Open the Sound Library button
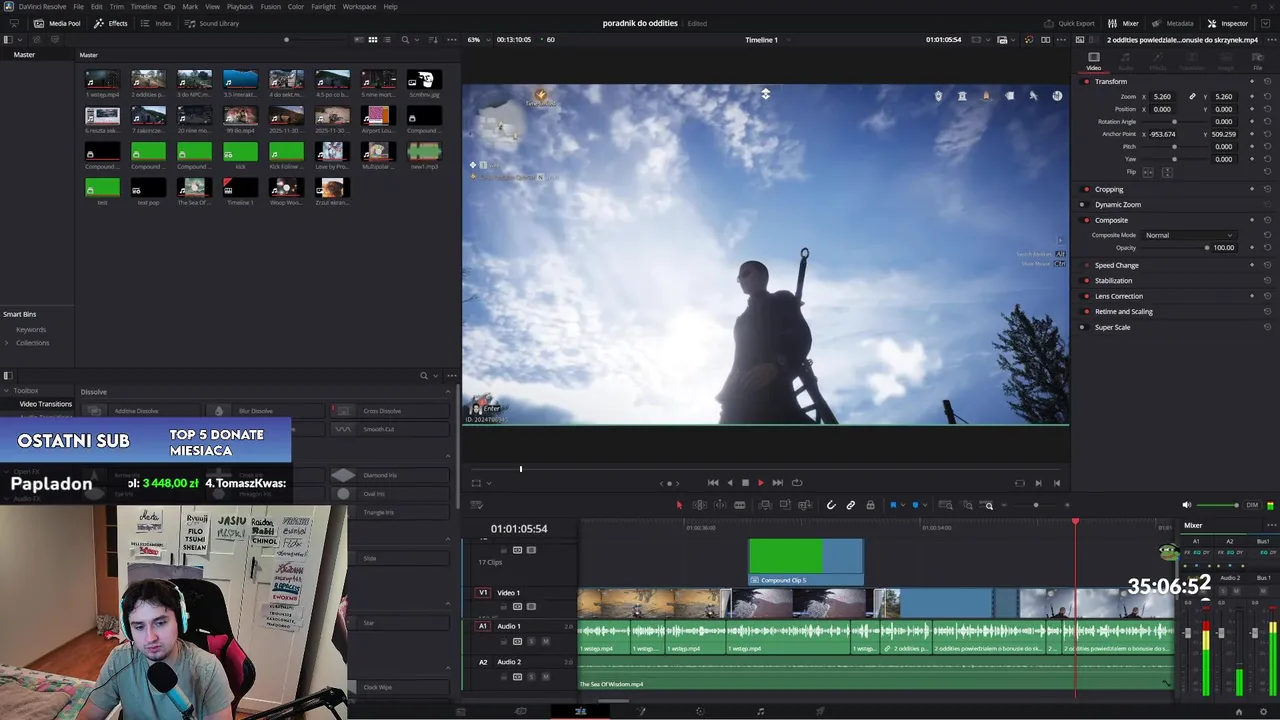1280x720 pixels. pos(211,23)
